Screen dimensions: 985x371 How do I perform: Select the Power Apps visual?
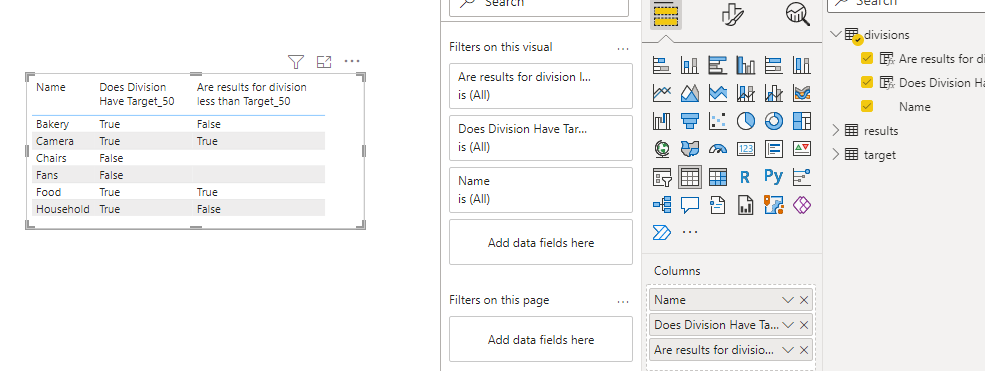point(802,205)
